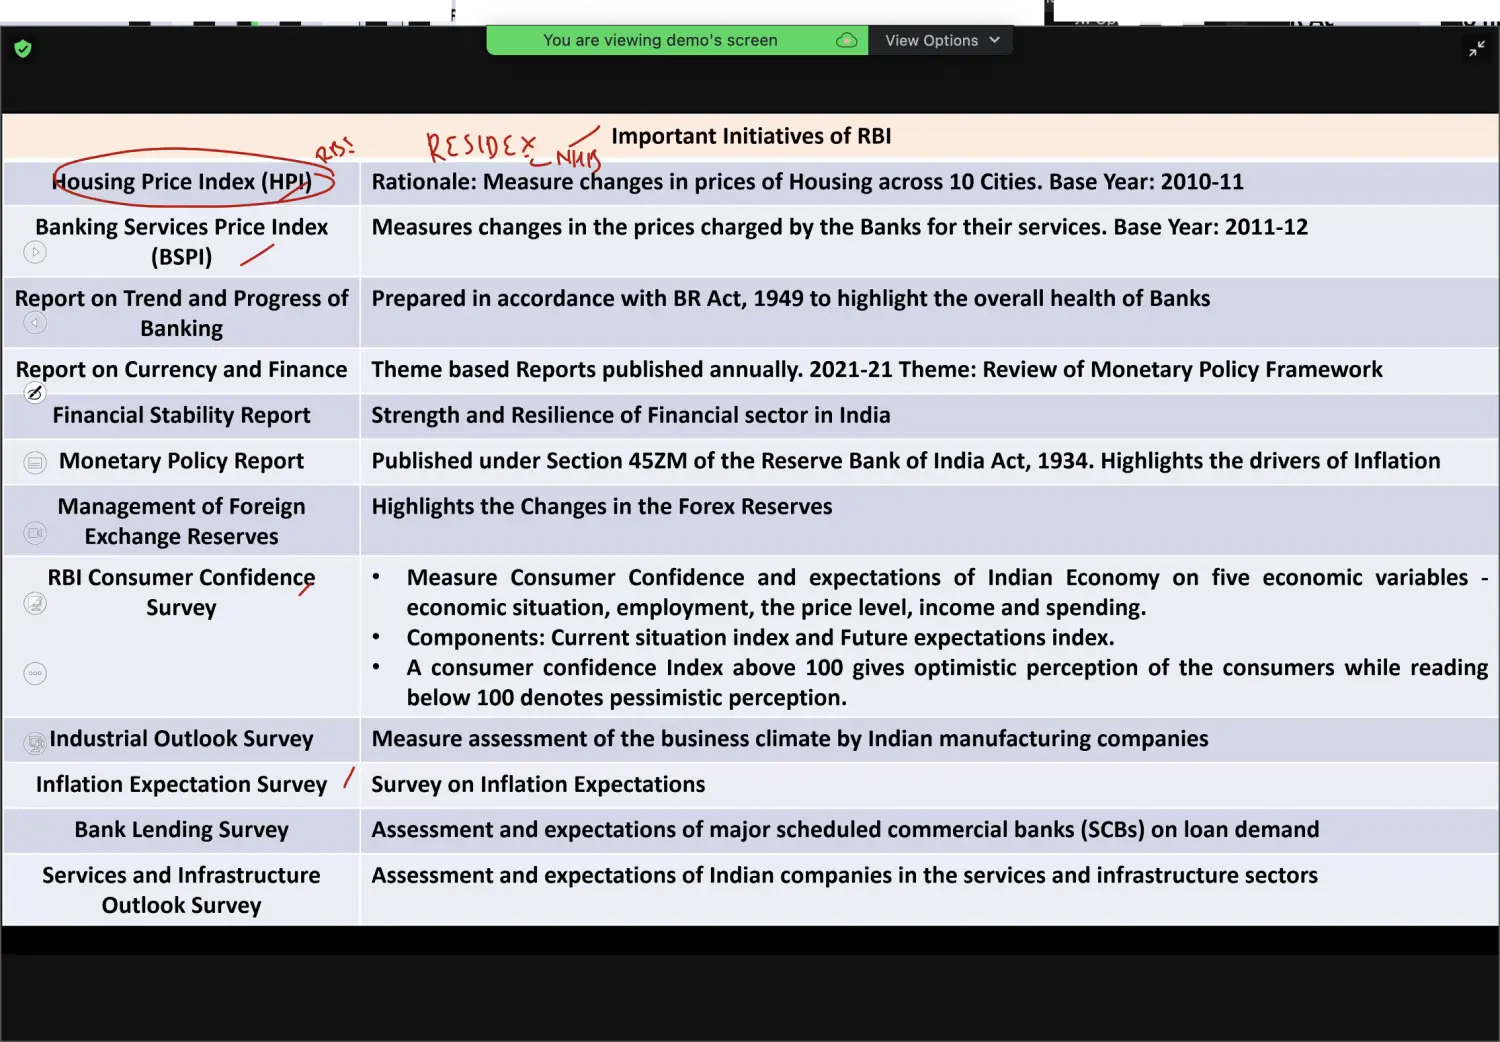
Task: Click the monitor icon beside Industrial Outlook Survey
Action: (x=35, y=743)
